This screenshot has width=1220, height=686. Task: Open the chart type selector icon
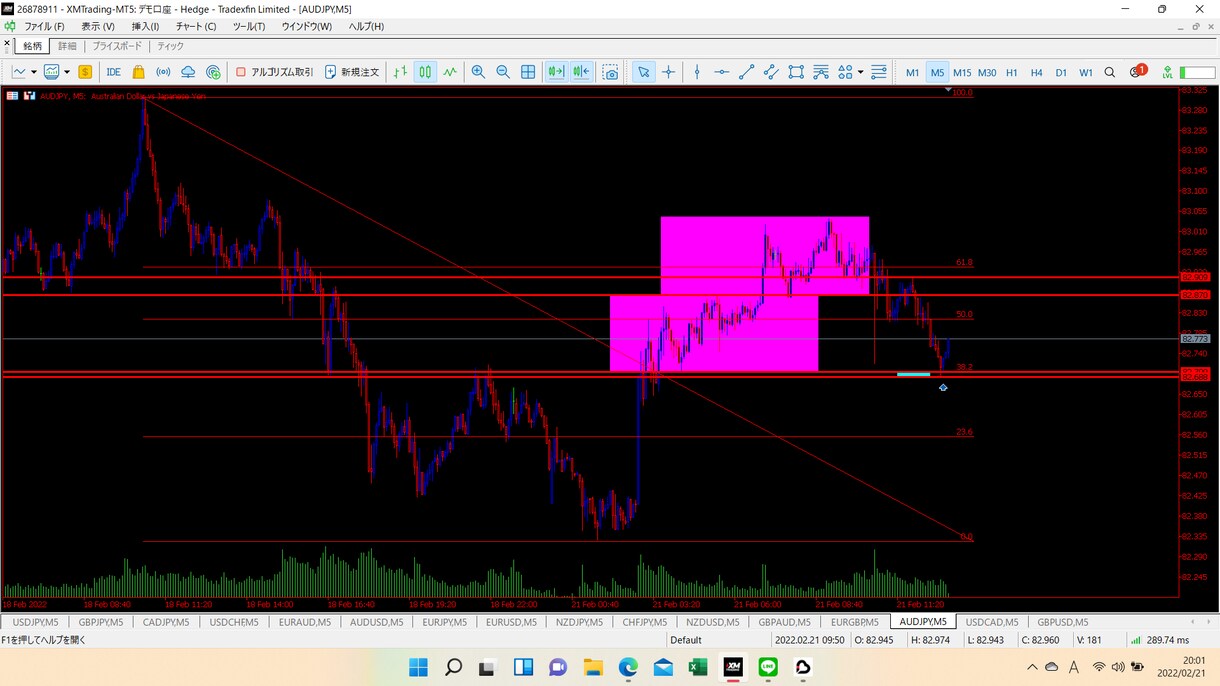click(19, 72)
